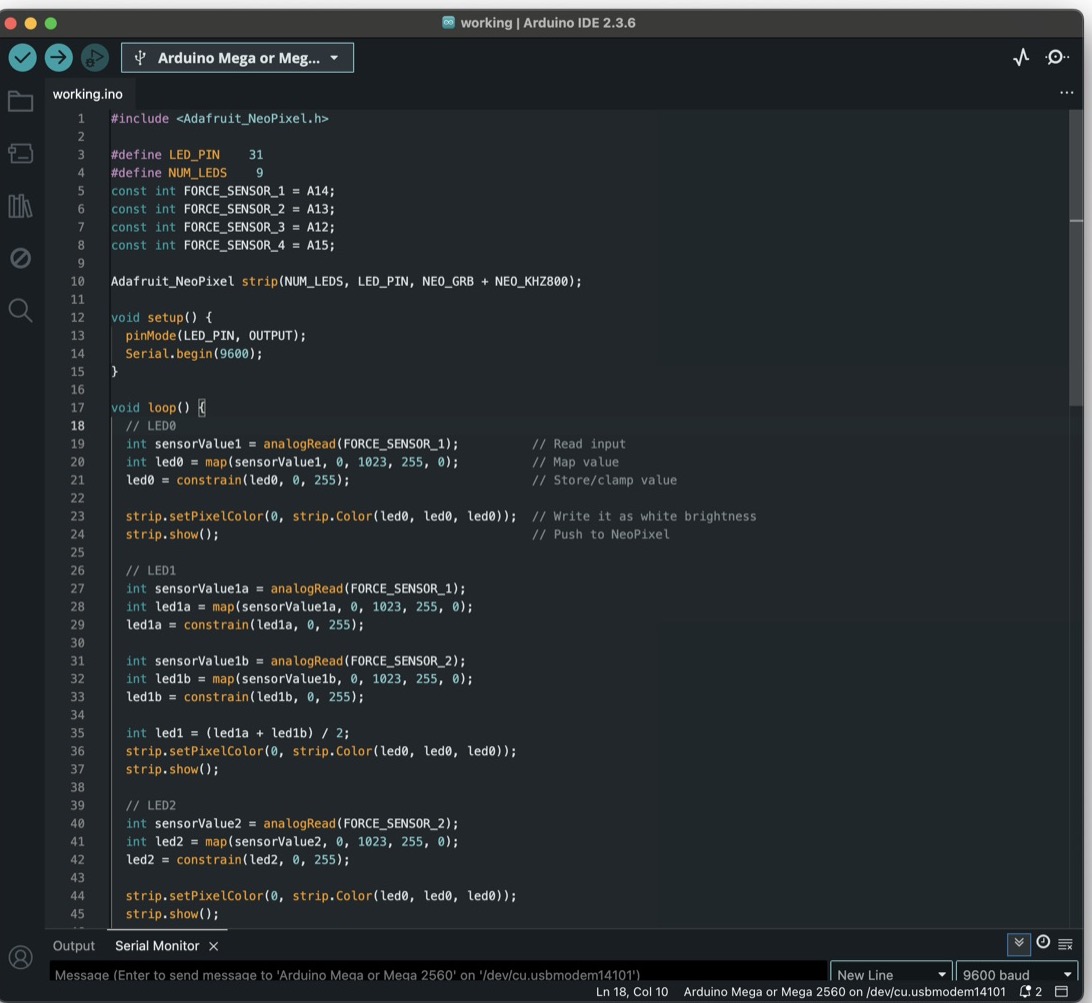1092x1003 pixels.
Task: Start debugging with the Debug button
Action: [x=95, y=58]
